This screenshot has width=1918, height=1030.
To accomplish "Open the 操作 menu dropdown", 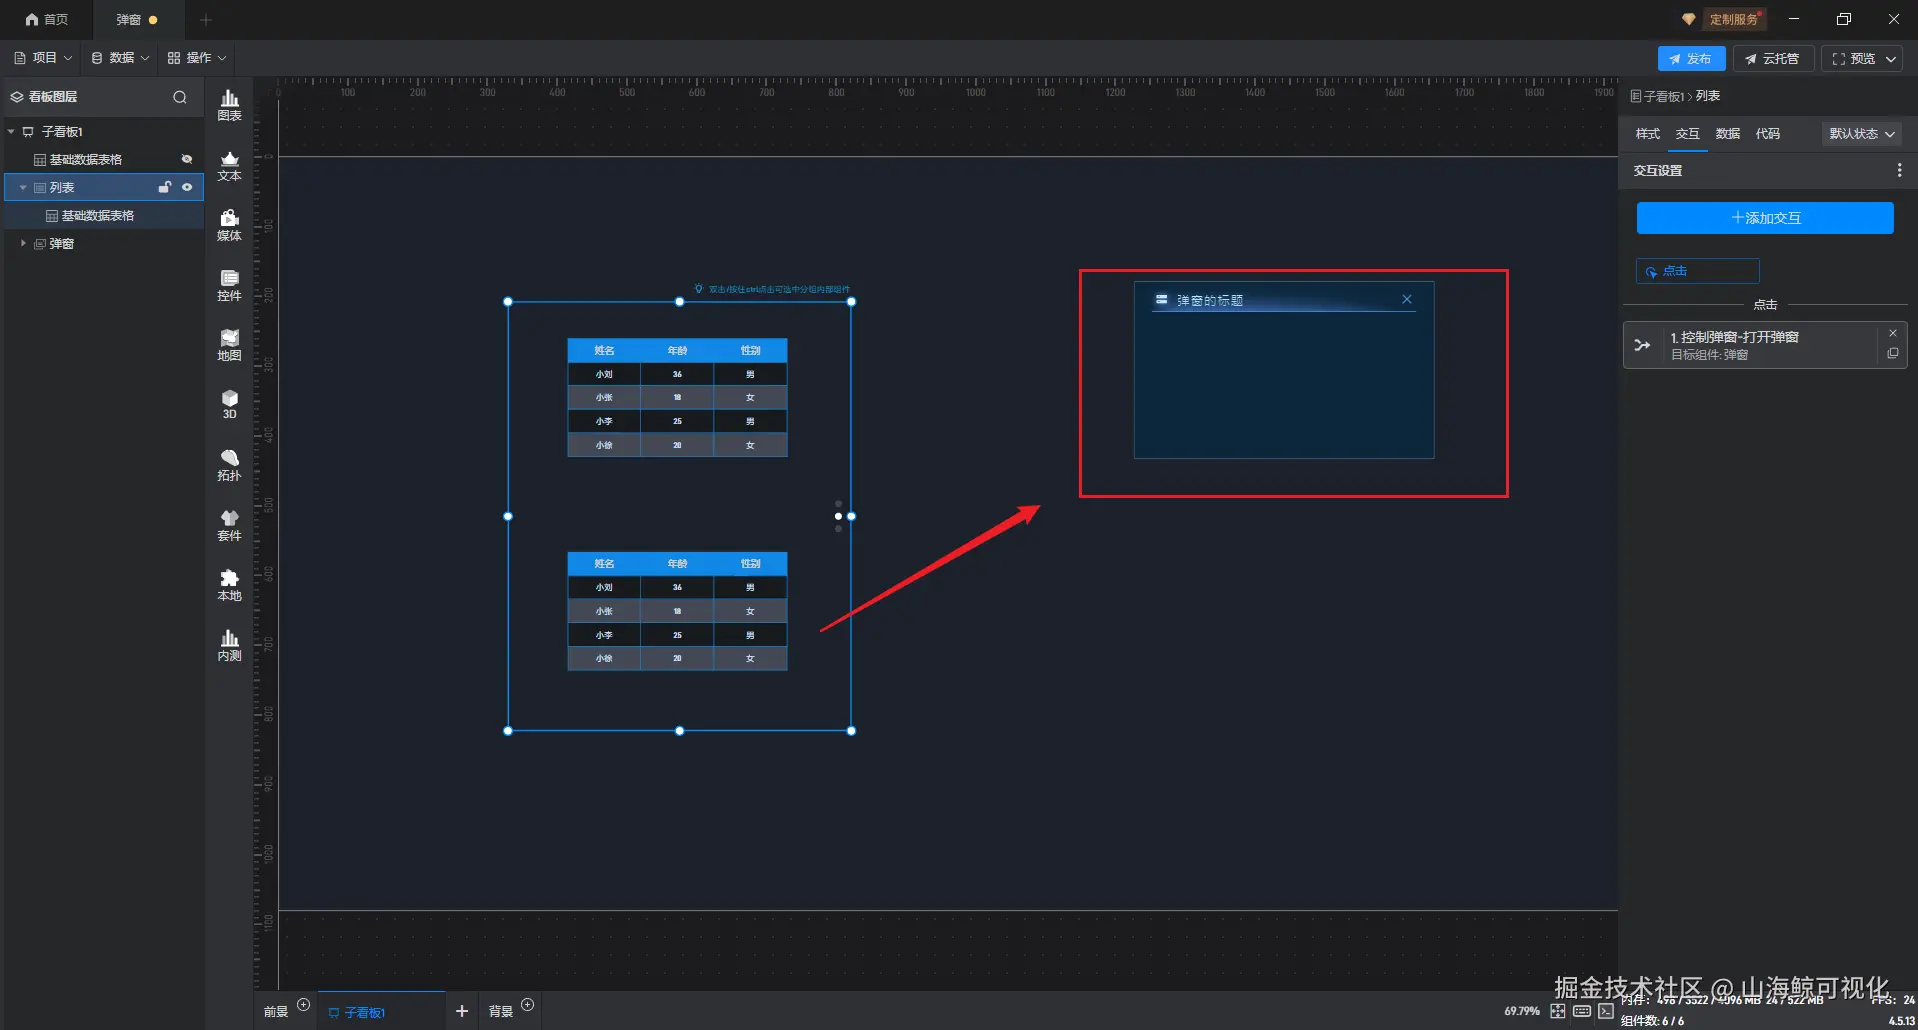I will click(197, 58).
